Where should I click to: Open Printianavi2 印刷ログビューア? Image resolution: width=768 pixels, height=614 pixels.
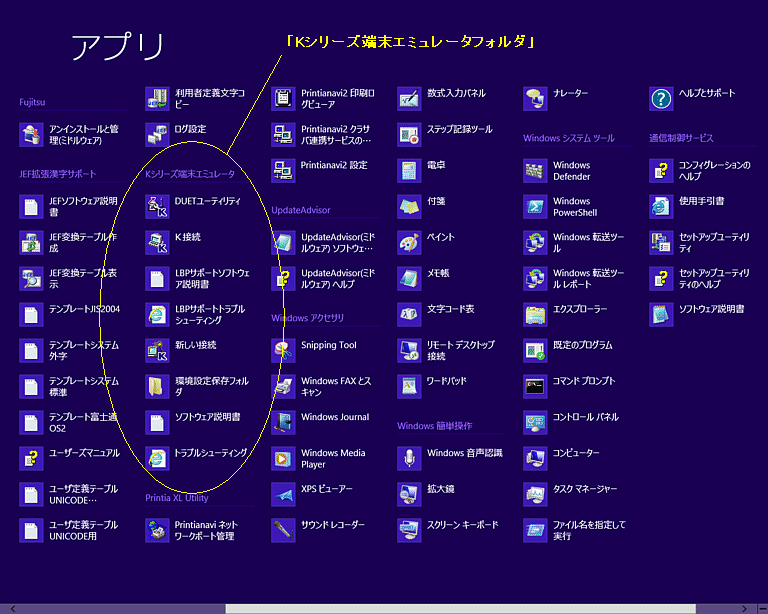(283, 98)
